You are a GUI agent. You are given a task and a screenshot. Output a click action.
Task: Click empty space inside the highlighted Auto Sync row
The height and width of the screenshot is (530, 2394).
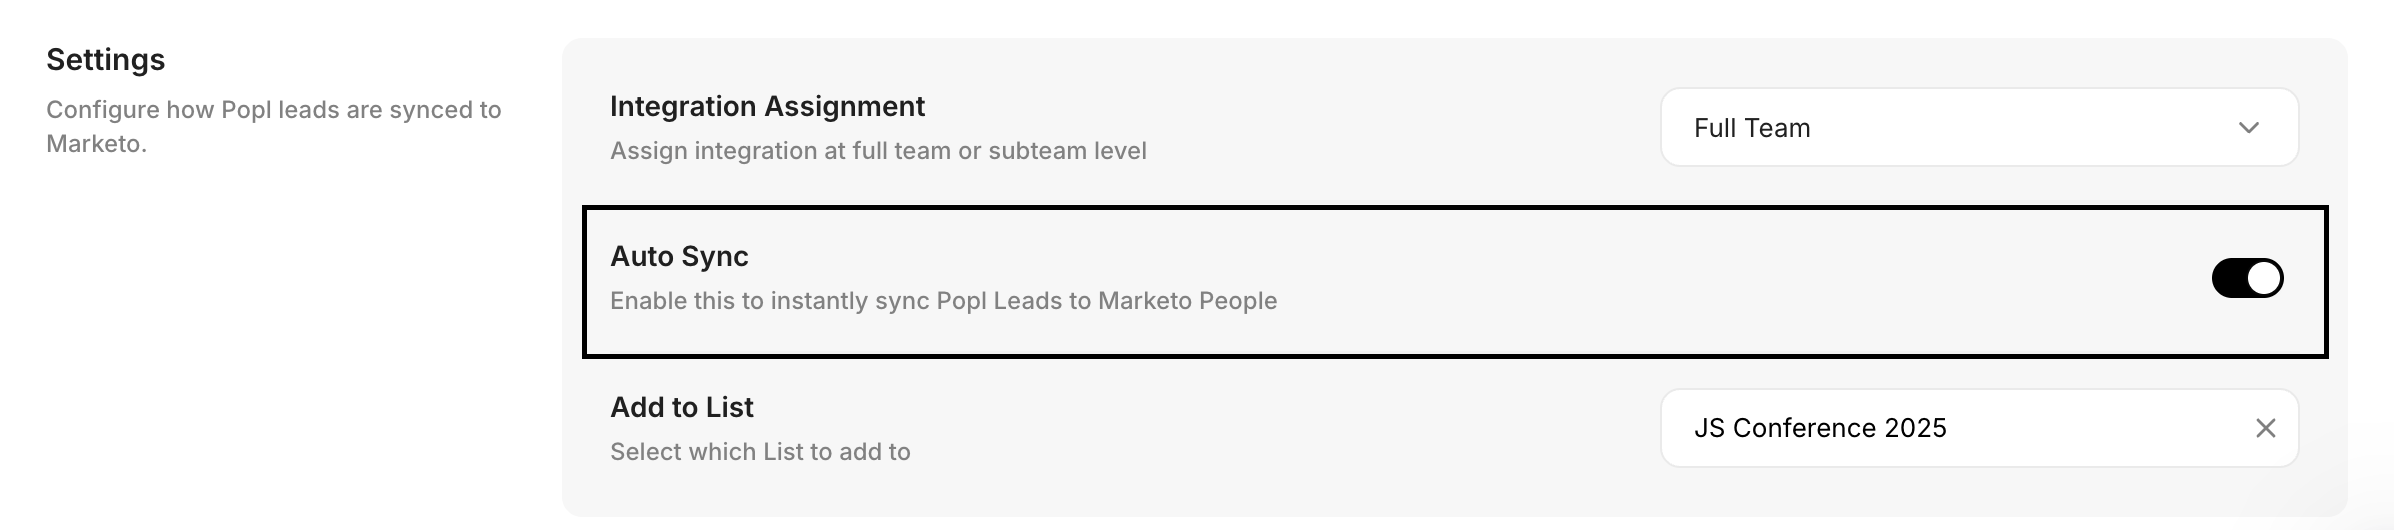(1700, 280)
